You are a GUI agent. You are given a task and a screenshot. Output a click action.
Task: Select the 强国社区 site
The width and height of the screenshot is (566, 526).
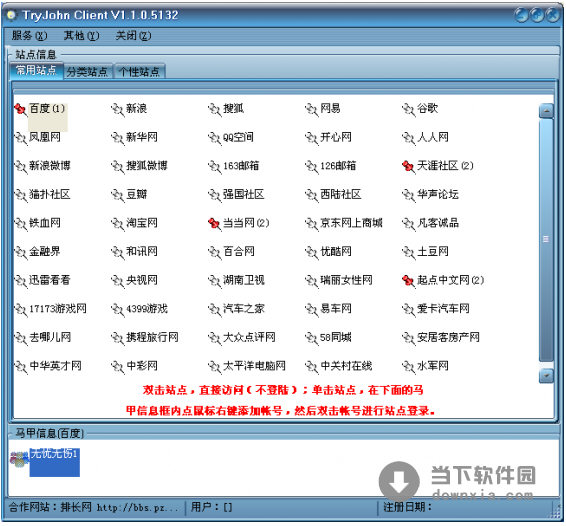(244, 195)
